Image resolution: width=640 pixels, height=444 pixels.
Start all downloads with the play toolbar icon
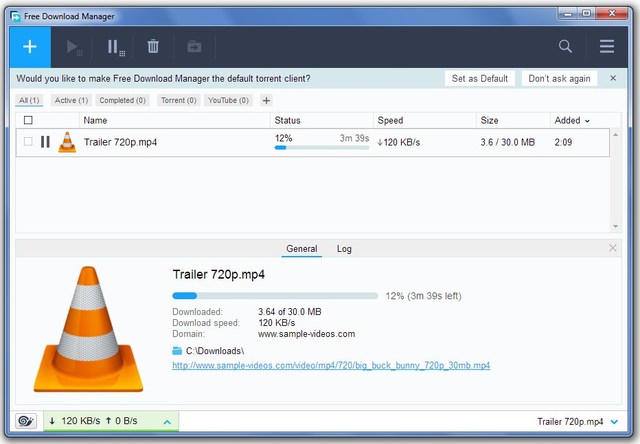point(74,47)
